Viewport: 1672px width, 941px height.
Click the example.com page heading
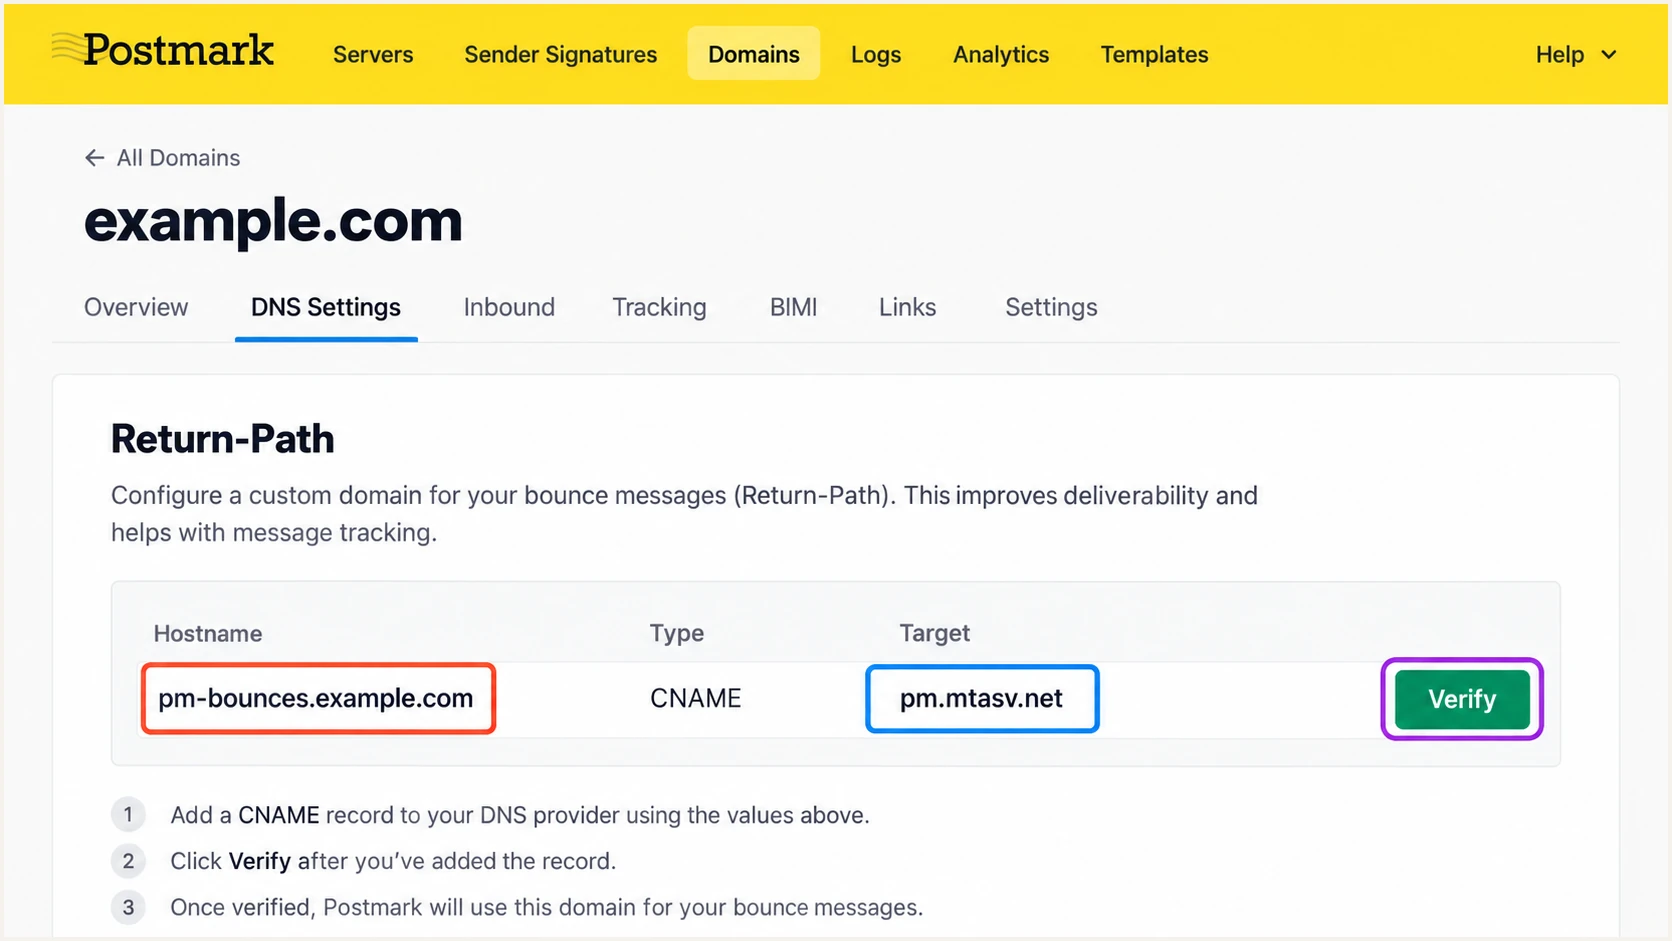(x=273, y=220)
